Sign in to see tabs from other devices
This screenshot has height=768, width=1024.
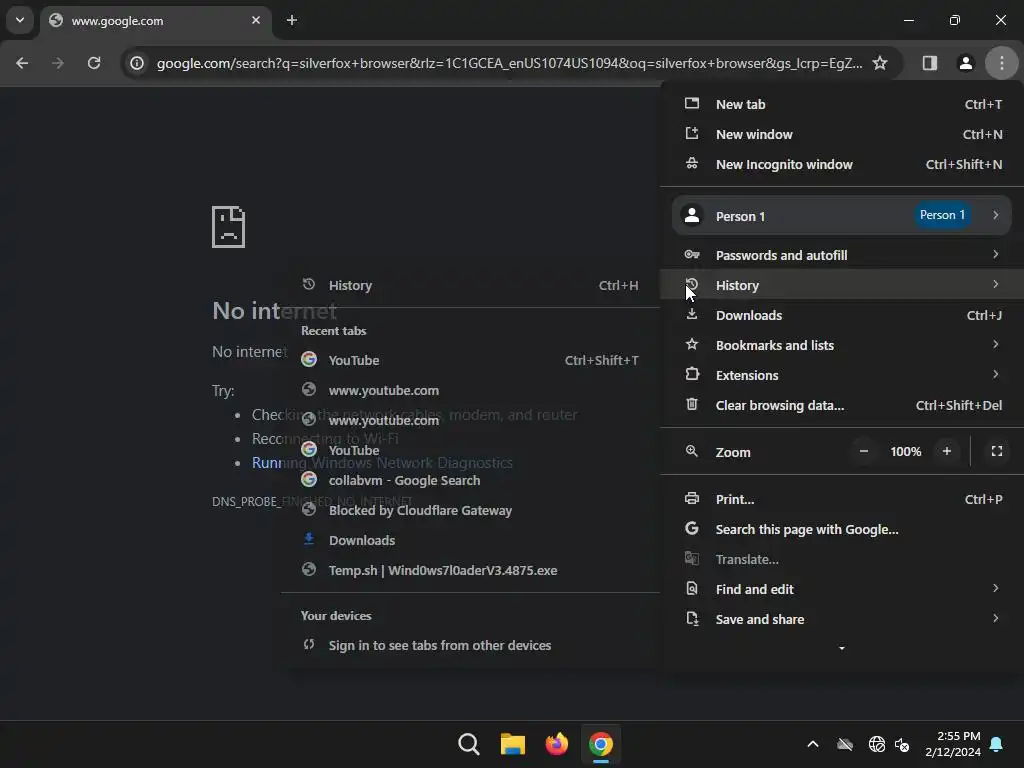tap(470, 645)
